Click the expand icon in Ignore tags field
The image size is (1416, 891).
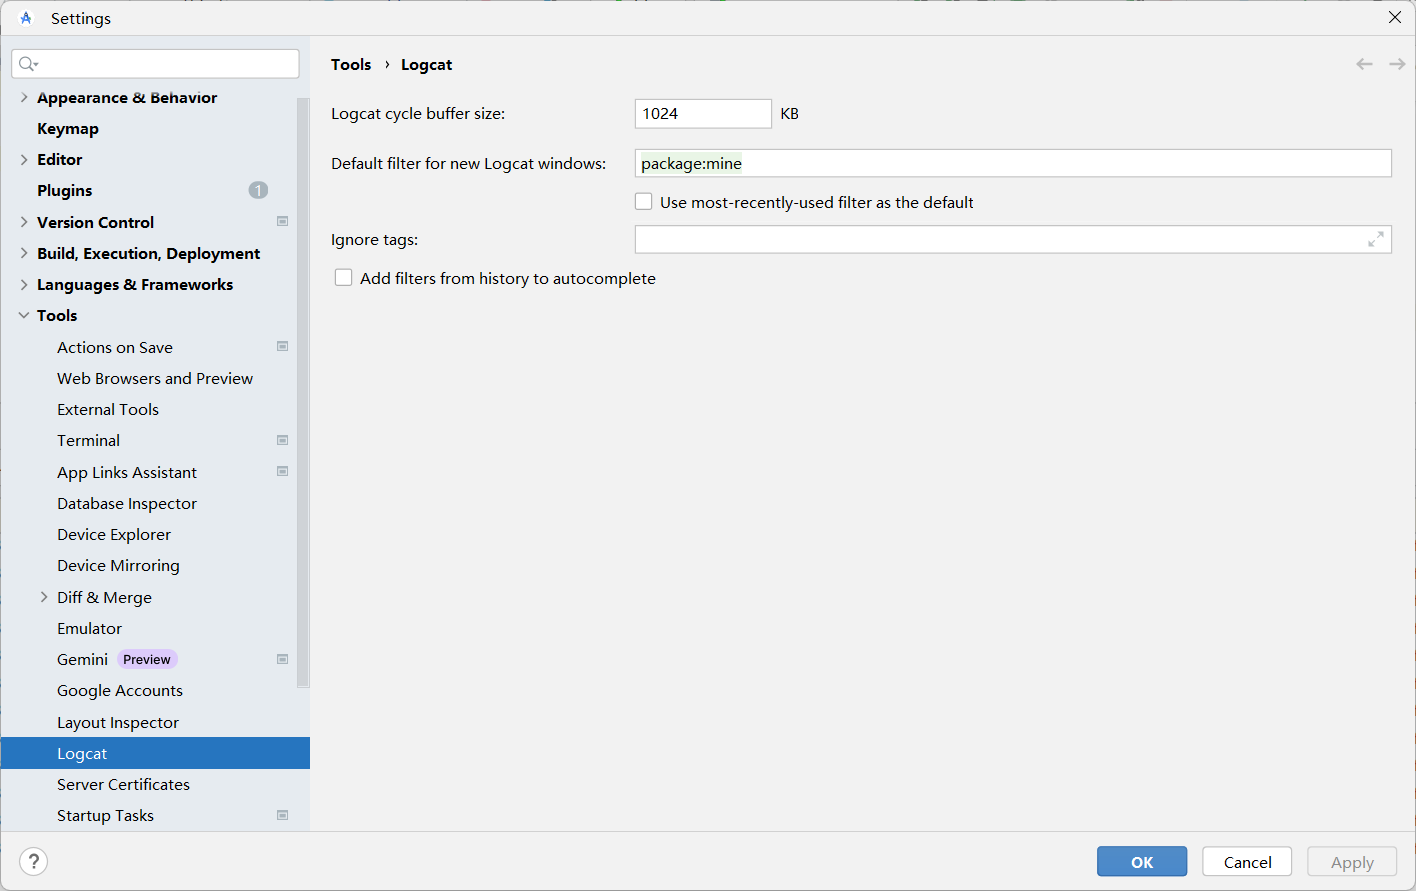pos(1376,239)
